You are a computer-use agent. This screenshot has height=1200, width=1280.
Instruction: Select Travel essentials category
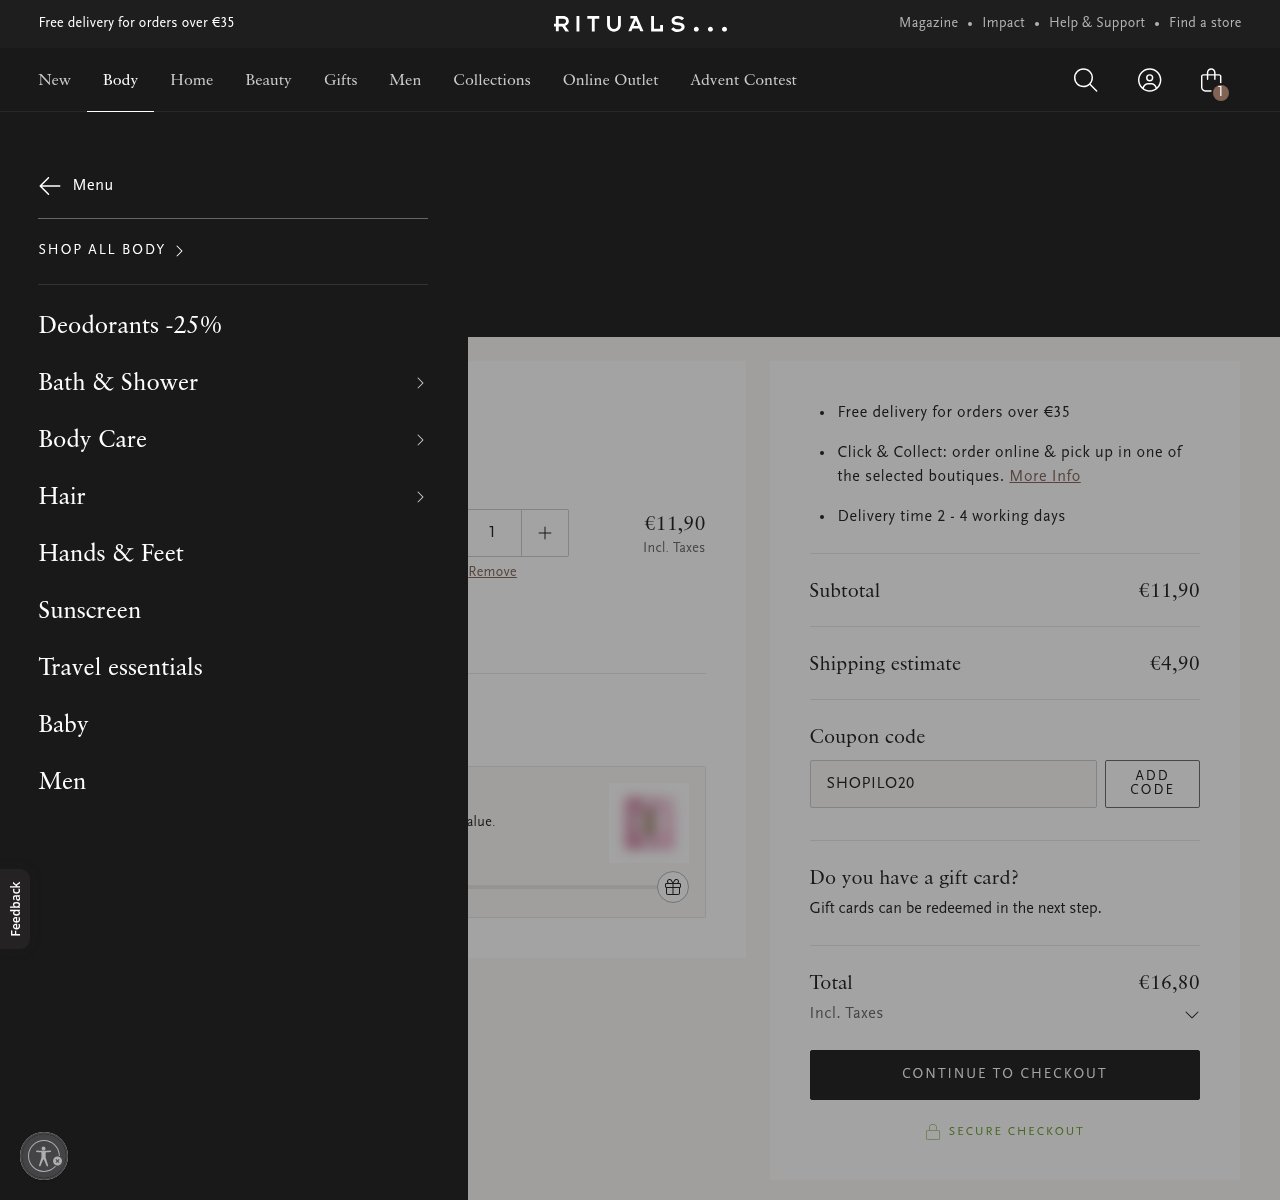[x=120, y=667]
